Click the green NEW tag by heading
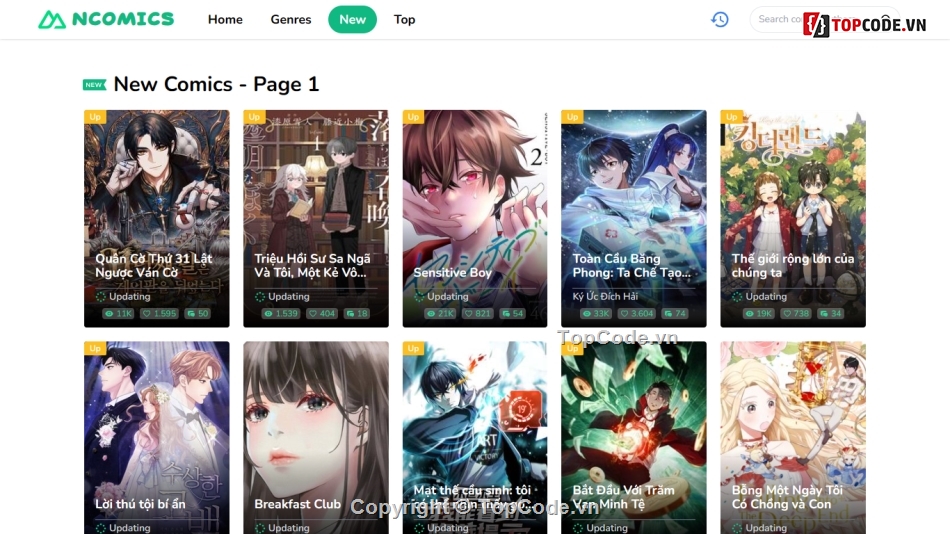This screenshot has width=950, height=534. tap(95, 85)
